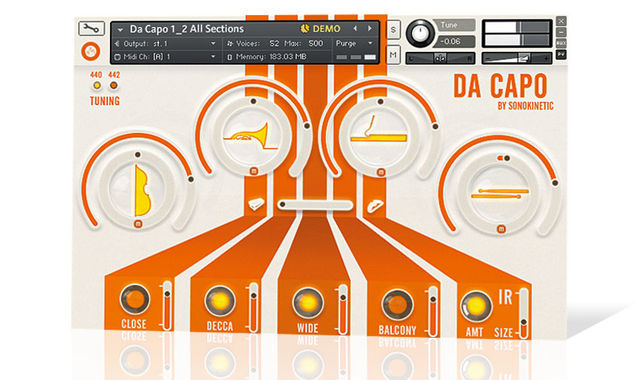Screen dimensions: 640x380
Task: Click the DEMO status icon
Action: click(x=304, y=29)
